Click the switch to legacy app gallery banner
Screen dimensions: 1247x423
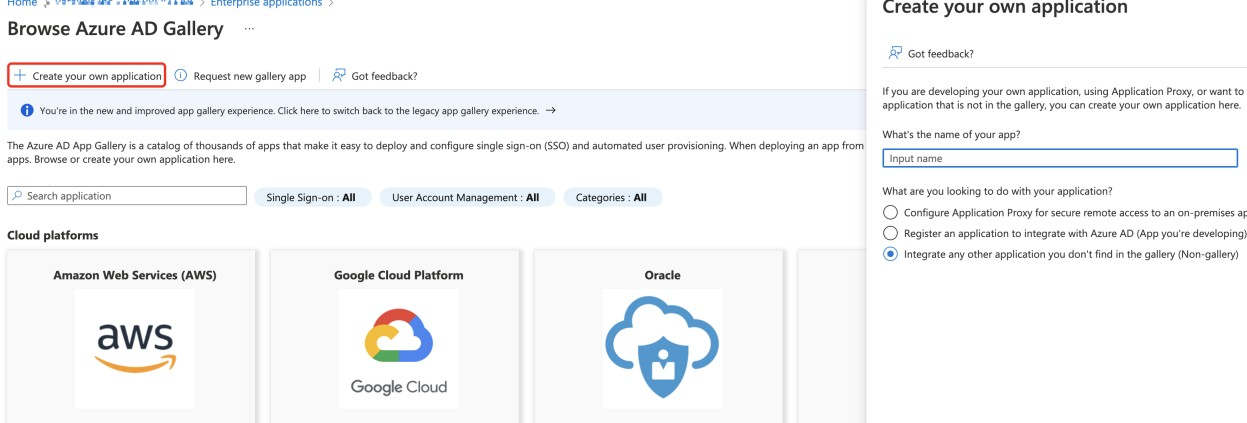(436, 110)
